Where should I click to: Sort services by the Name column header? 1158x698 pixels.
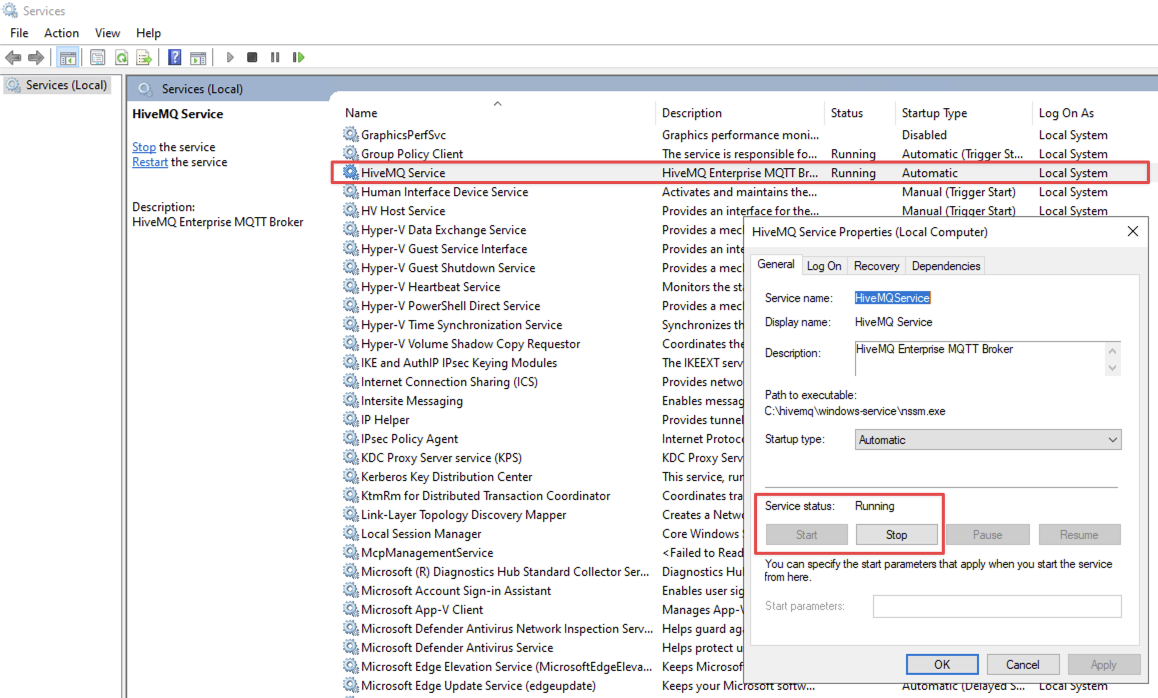tap(362, 113)
